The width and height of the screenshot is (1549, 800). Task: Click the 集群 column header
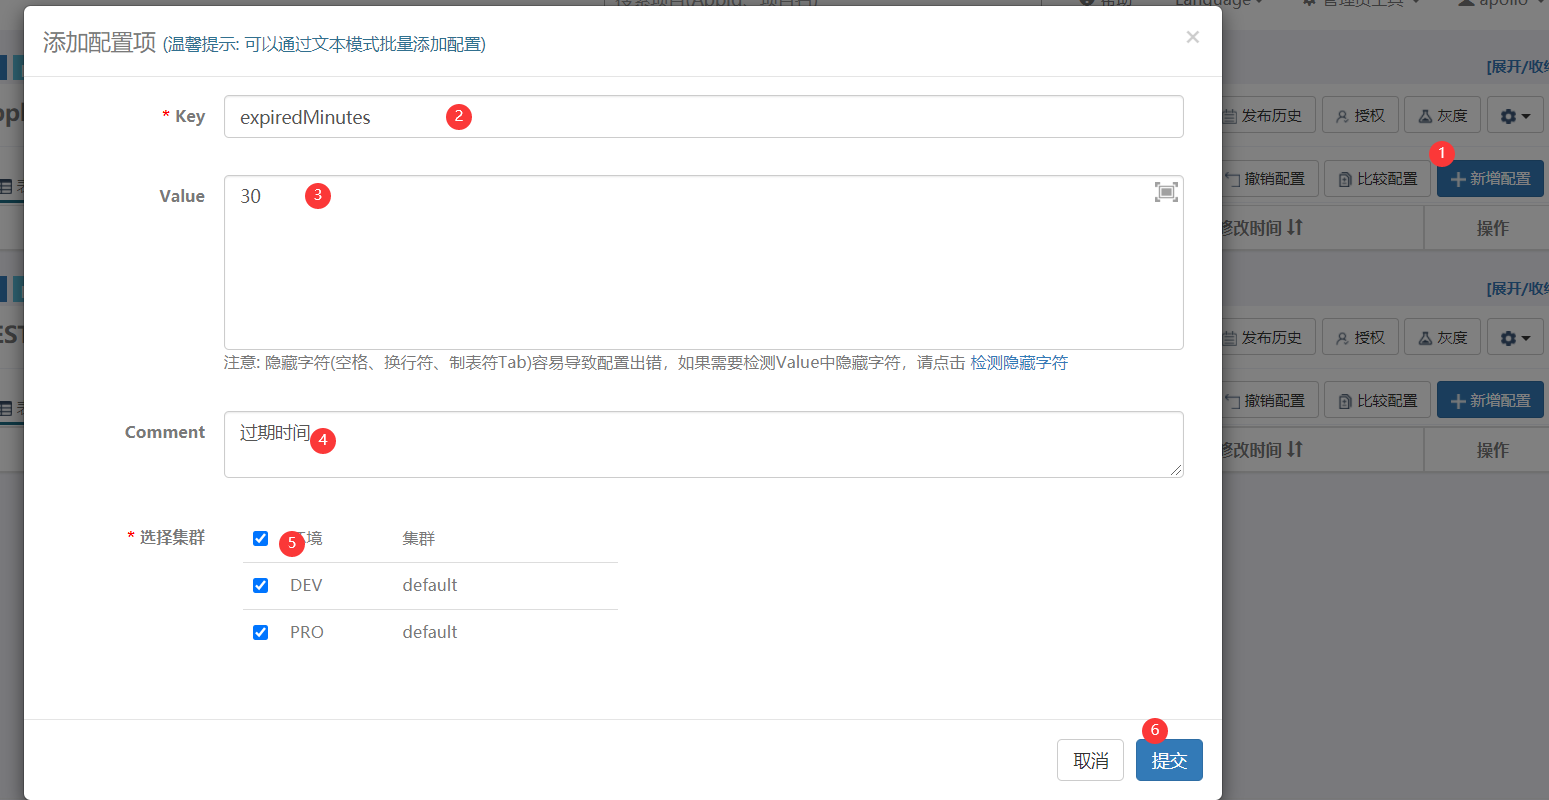tap(419, 538)
